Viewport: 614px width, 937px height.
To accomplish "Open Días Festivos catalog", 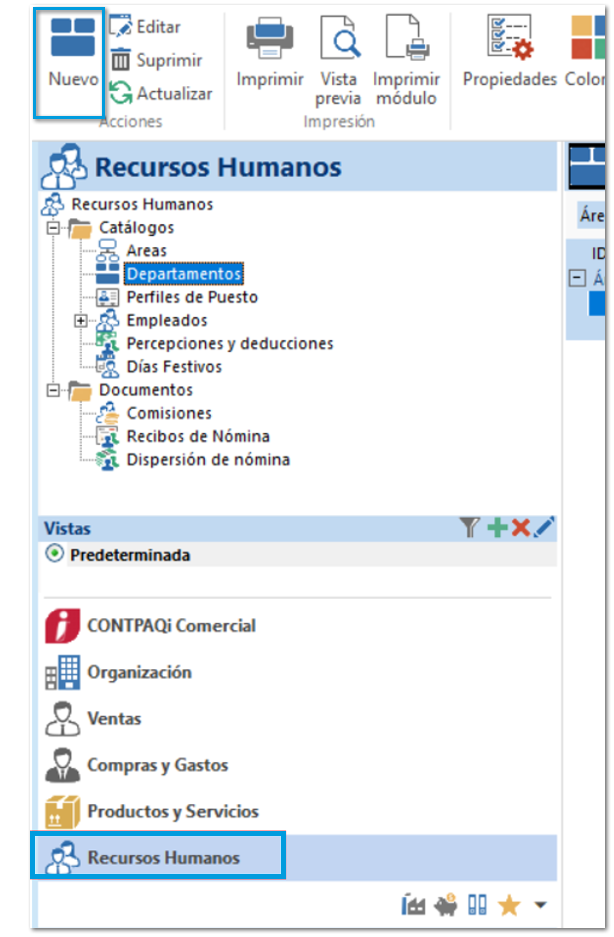I will click(174, 368).
